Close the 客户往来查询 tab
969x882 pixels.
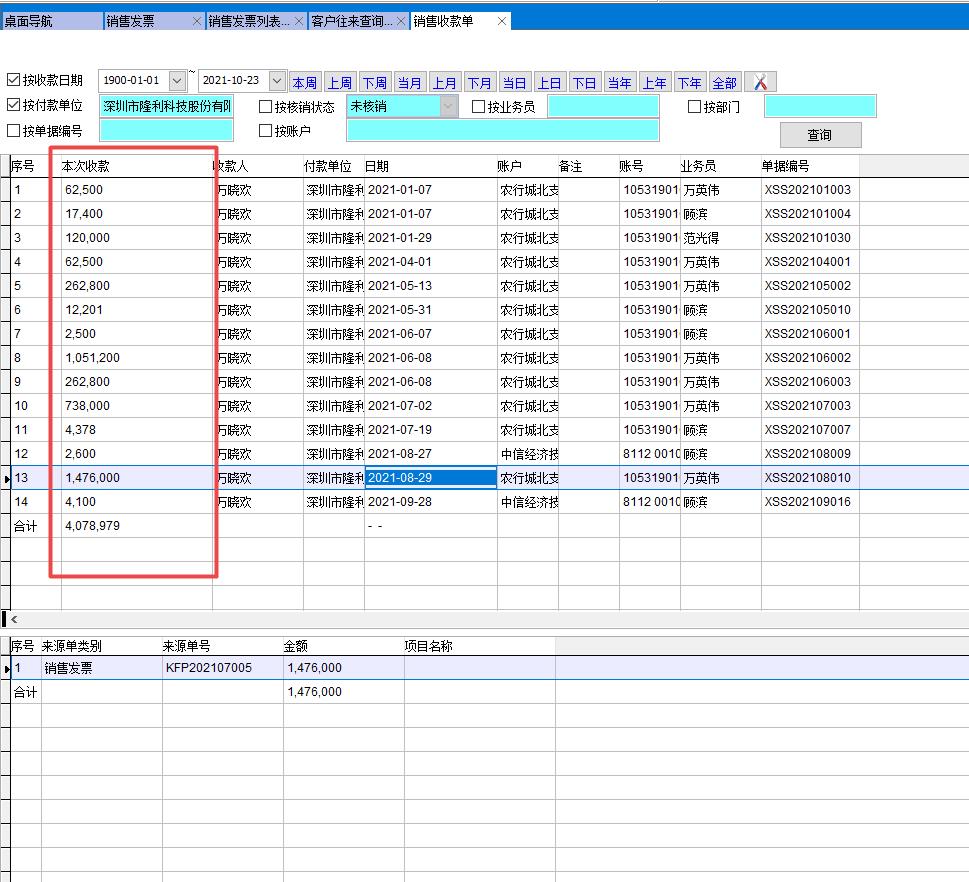pos(401,21)
